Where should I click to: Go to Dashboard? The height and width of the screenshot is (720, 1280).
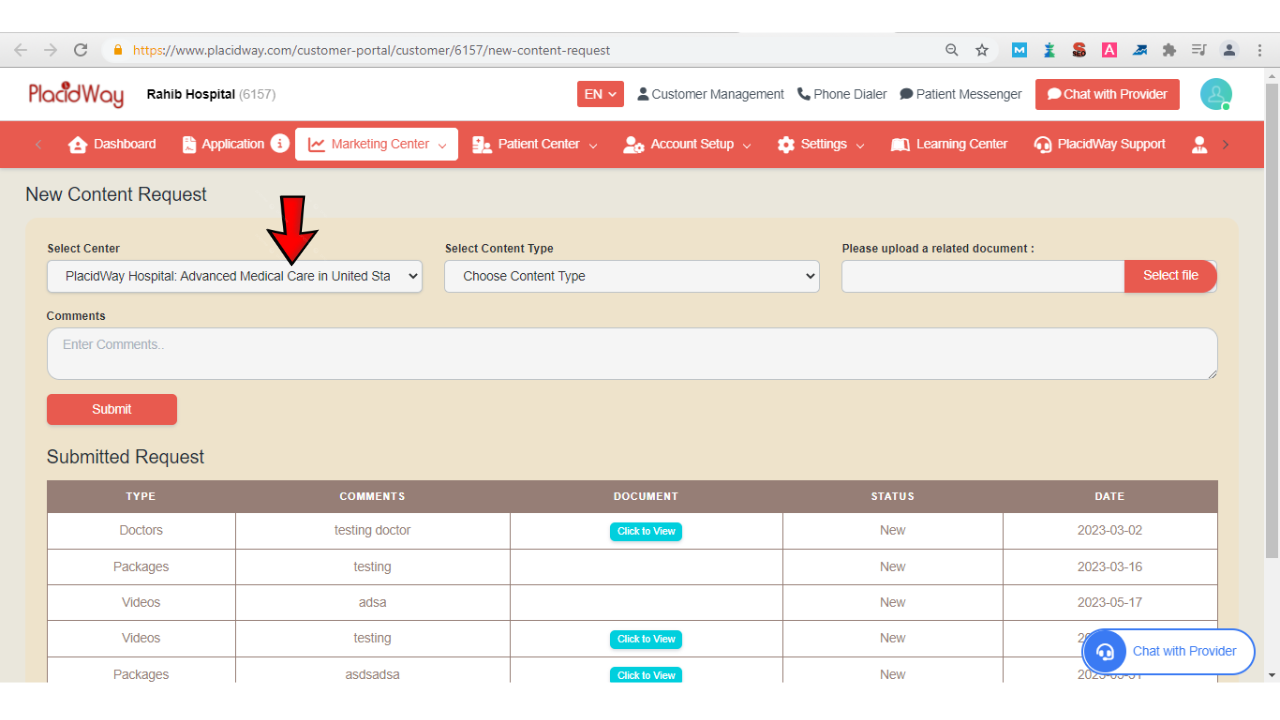click(x=112, y=144)
